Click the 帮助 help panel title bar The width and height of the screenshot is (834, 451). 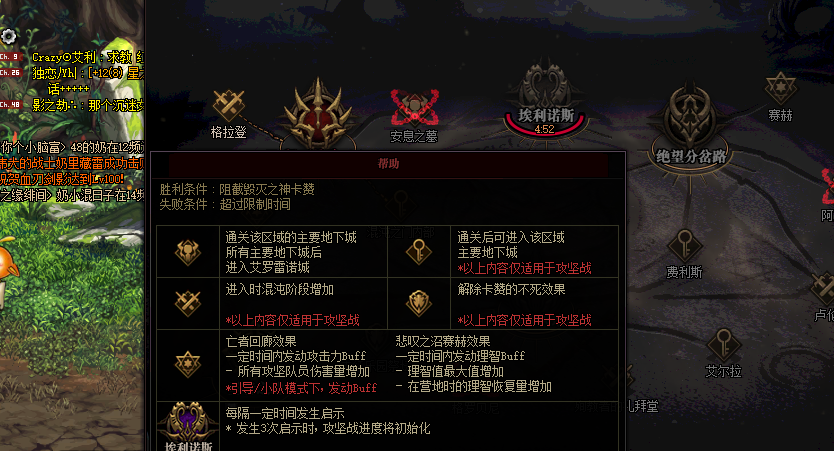click(x=388, y=164)
